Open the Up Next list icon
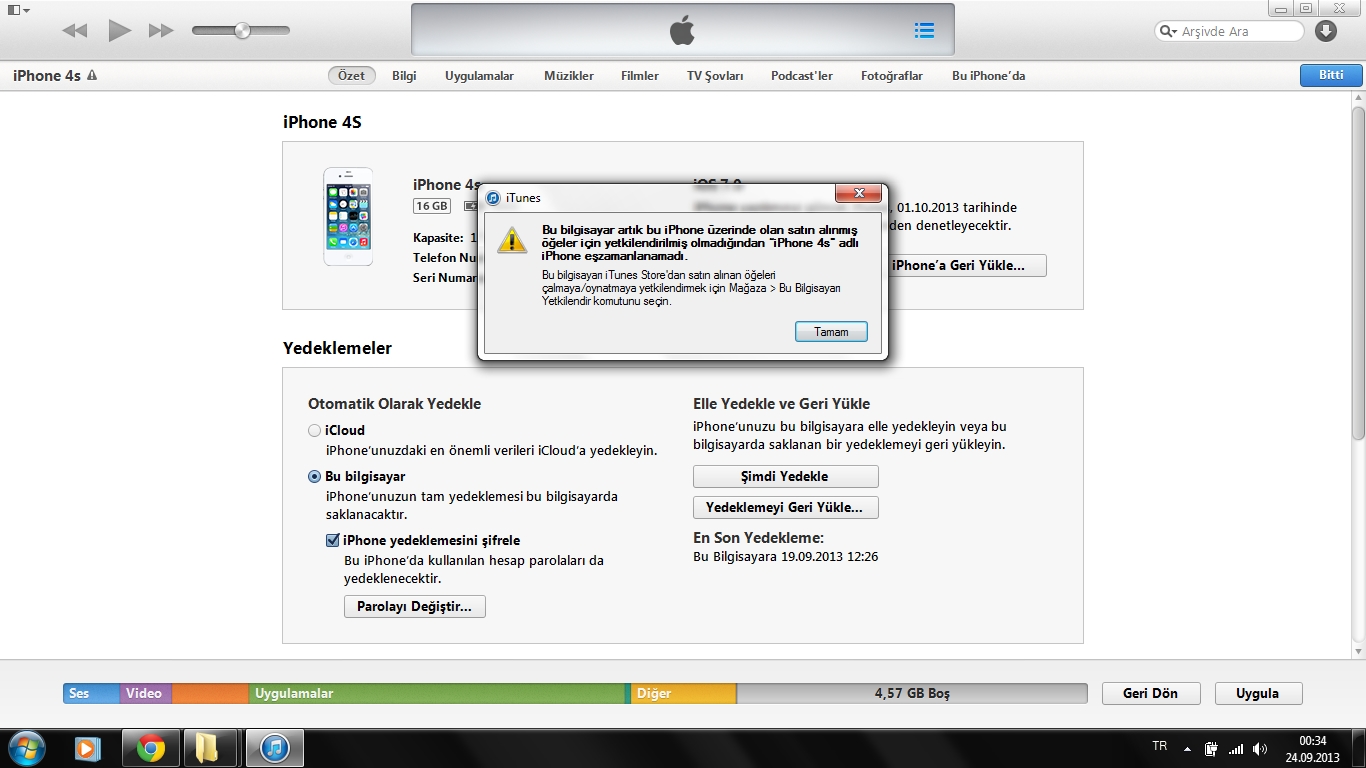 (924, 31)
